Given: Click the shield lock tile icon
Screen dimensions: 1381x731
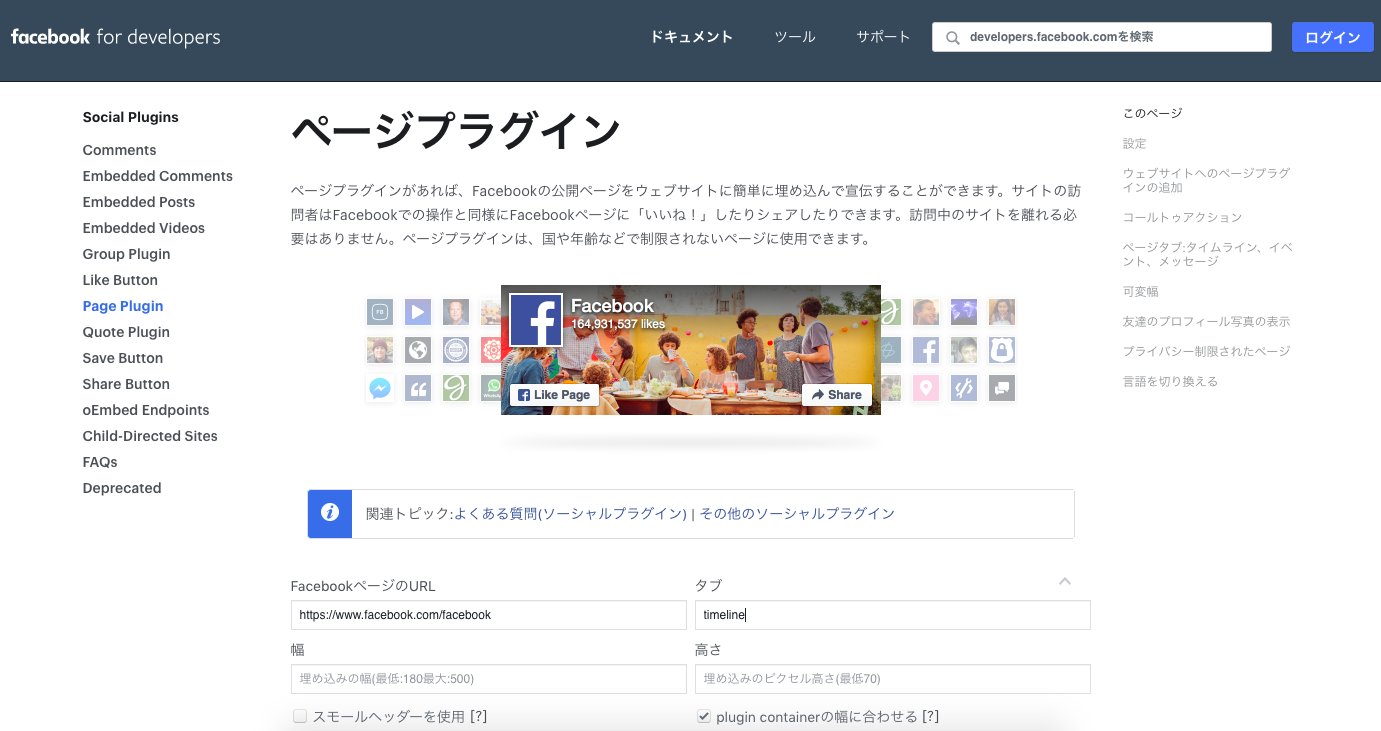Looking at the screenshot, I should point(1002,350).
